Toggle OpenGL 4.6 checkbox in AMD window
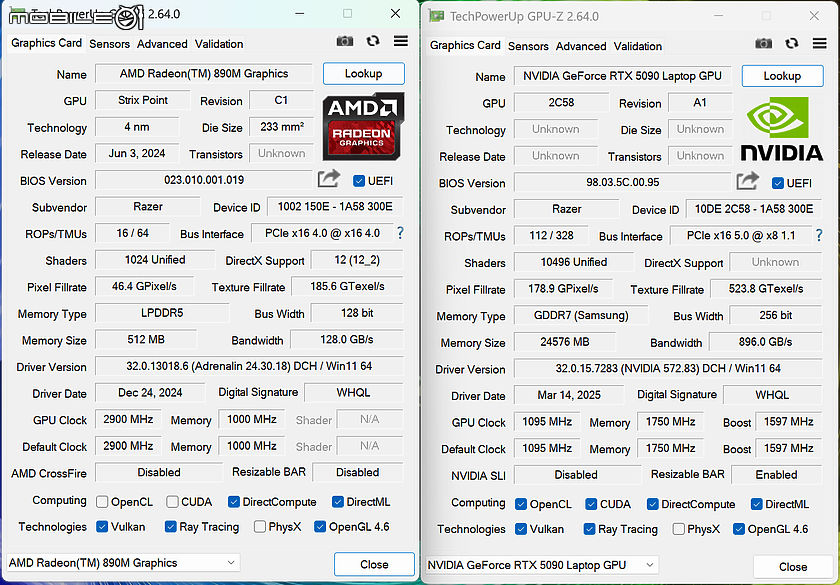 point(320,527)
